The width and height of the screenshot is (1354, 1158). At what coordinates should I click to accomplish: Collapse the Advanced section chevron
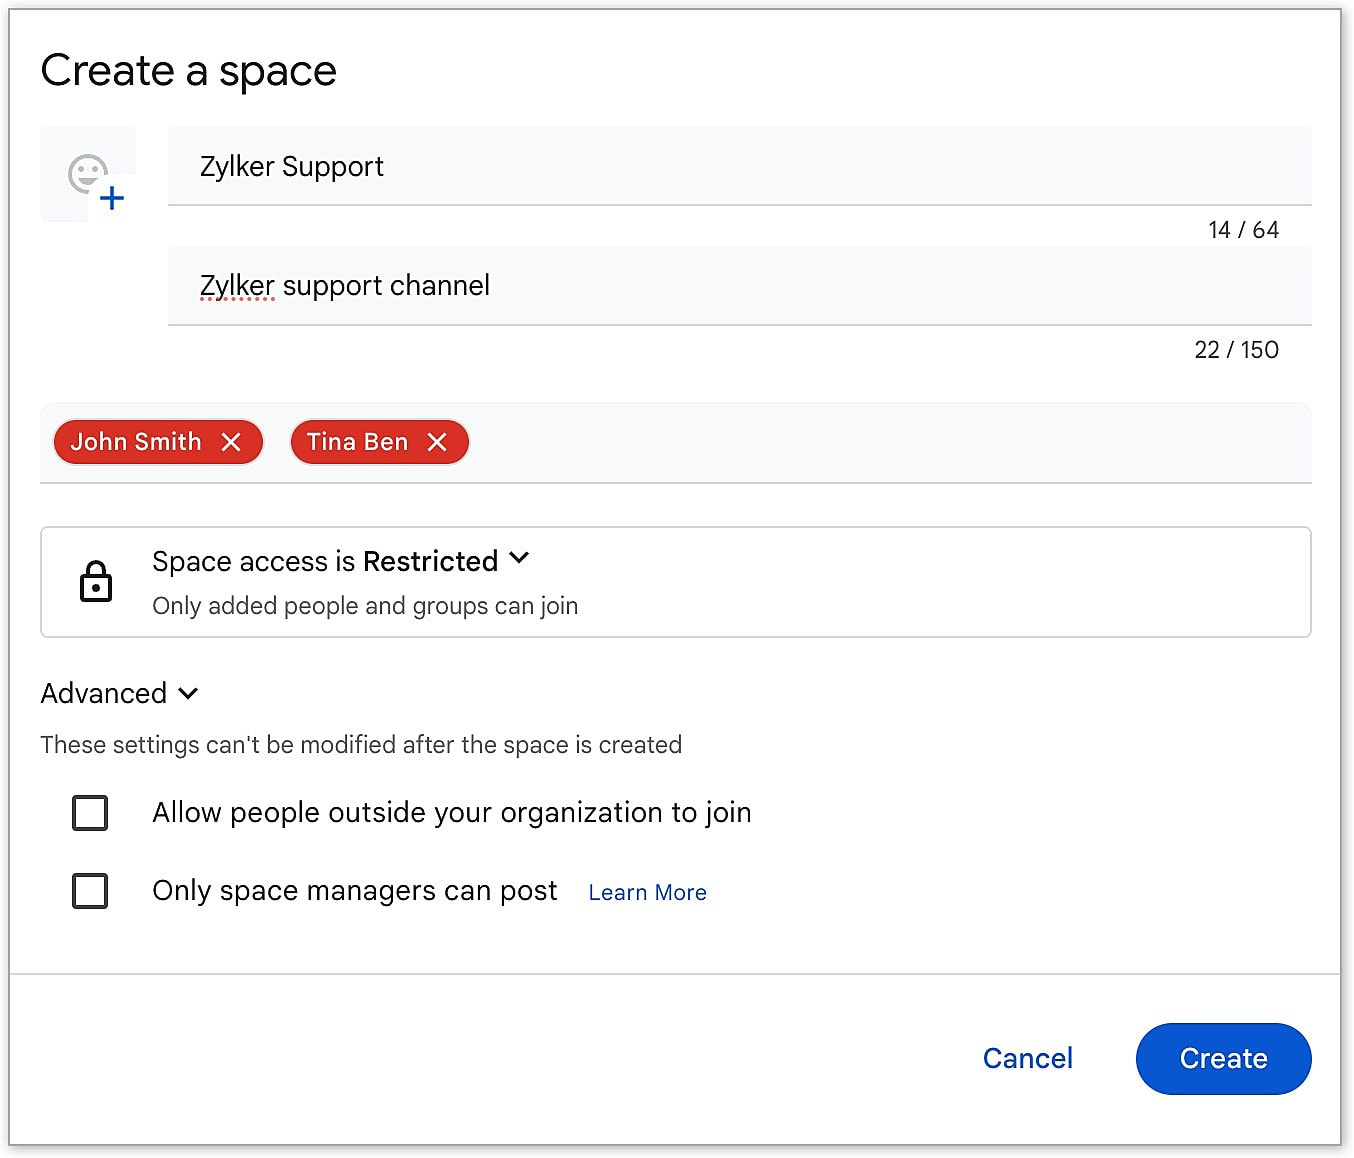(188, 693)
